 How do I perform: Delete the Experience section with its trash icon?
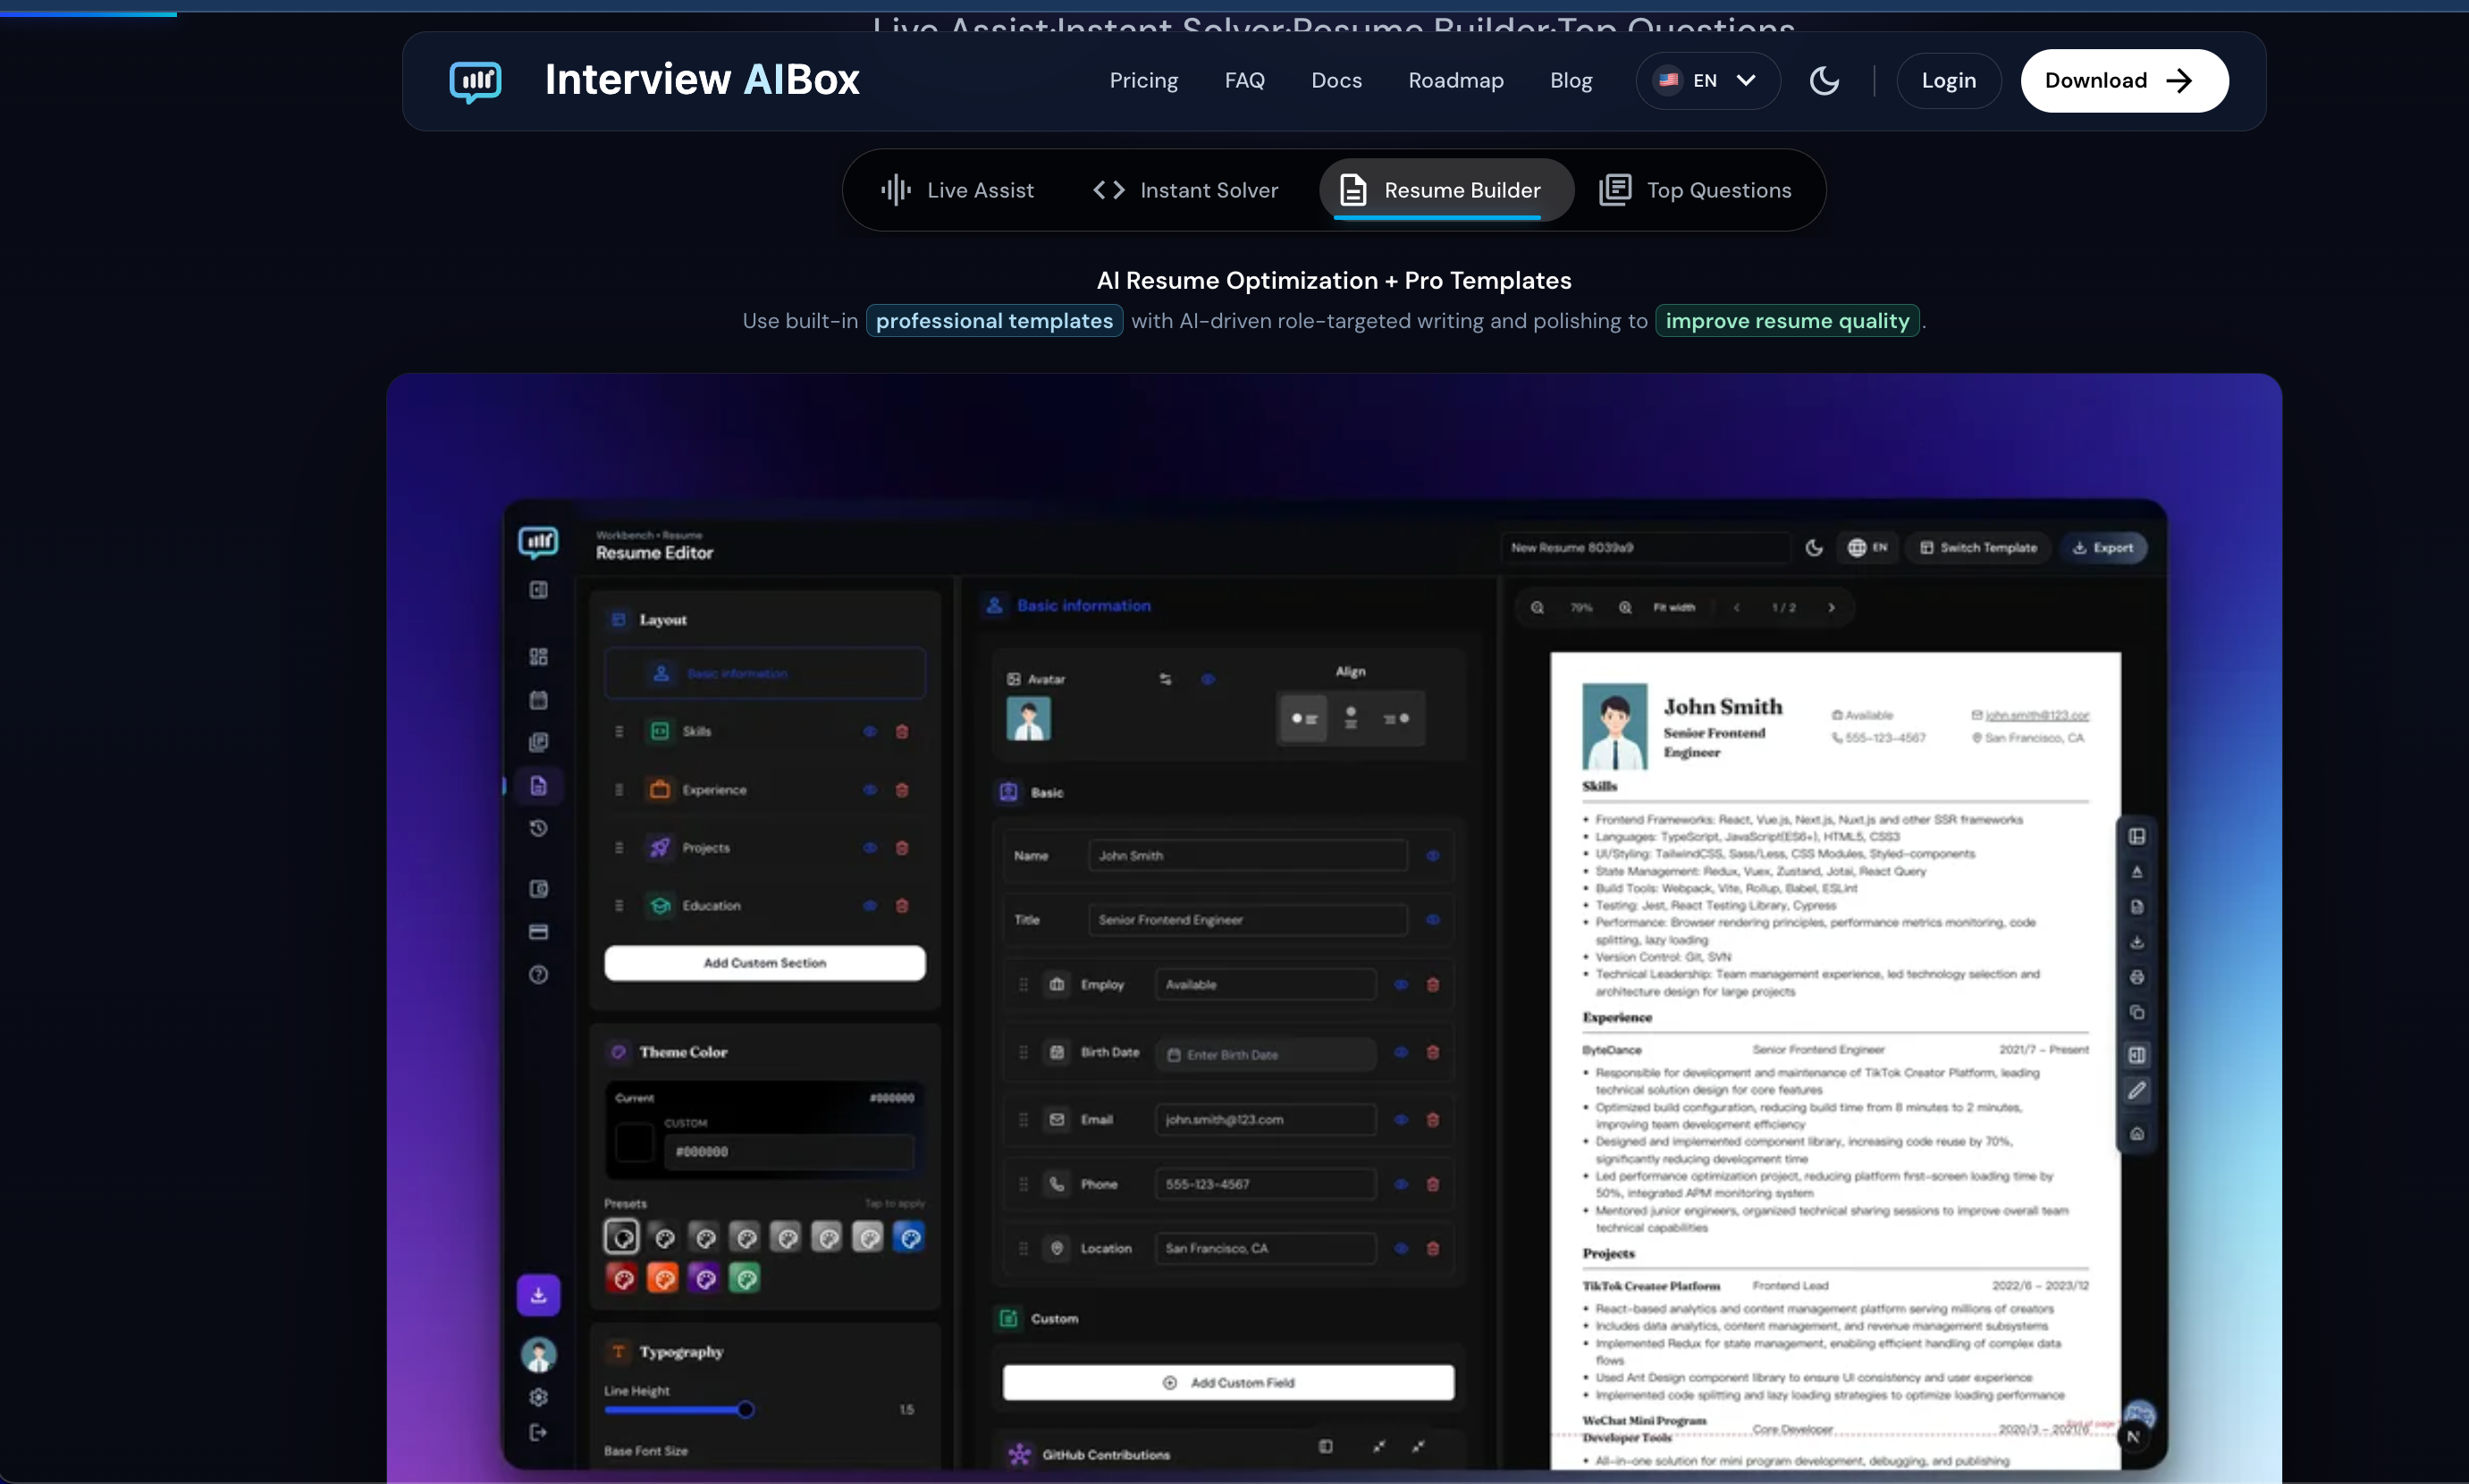902,790
